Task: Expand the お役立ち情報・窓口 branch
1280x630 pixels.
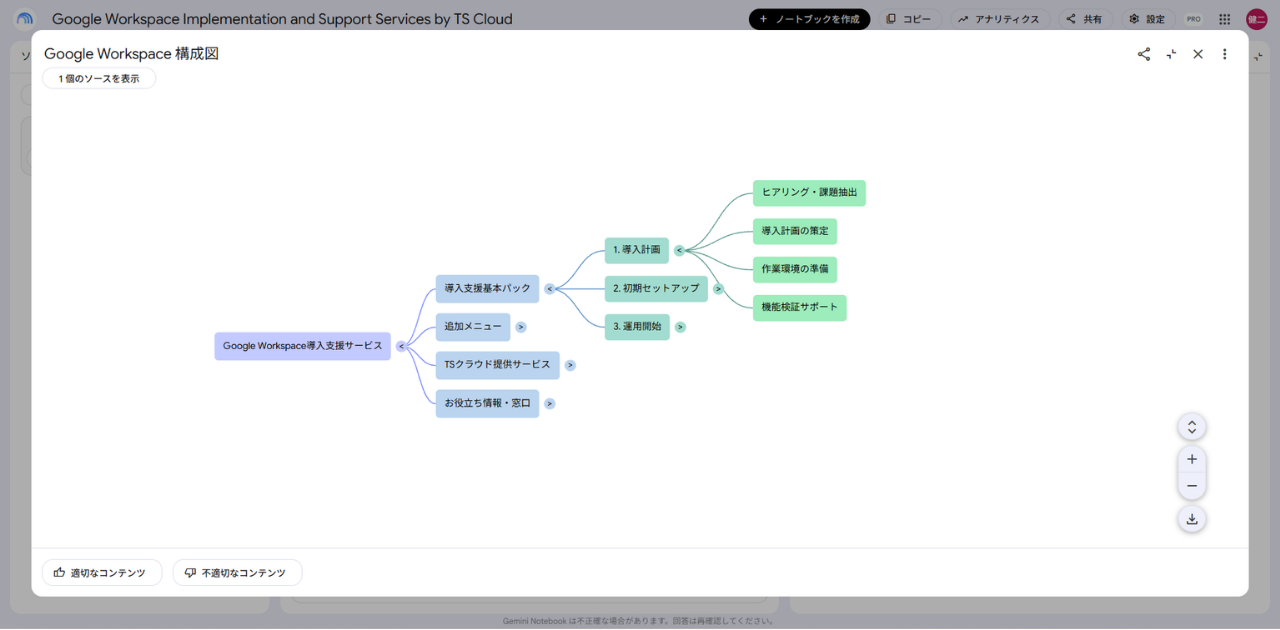Action: 550,404
